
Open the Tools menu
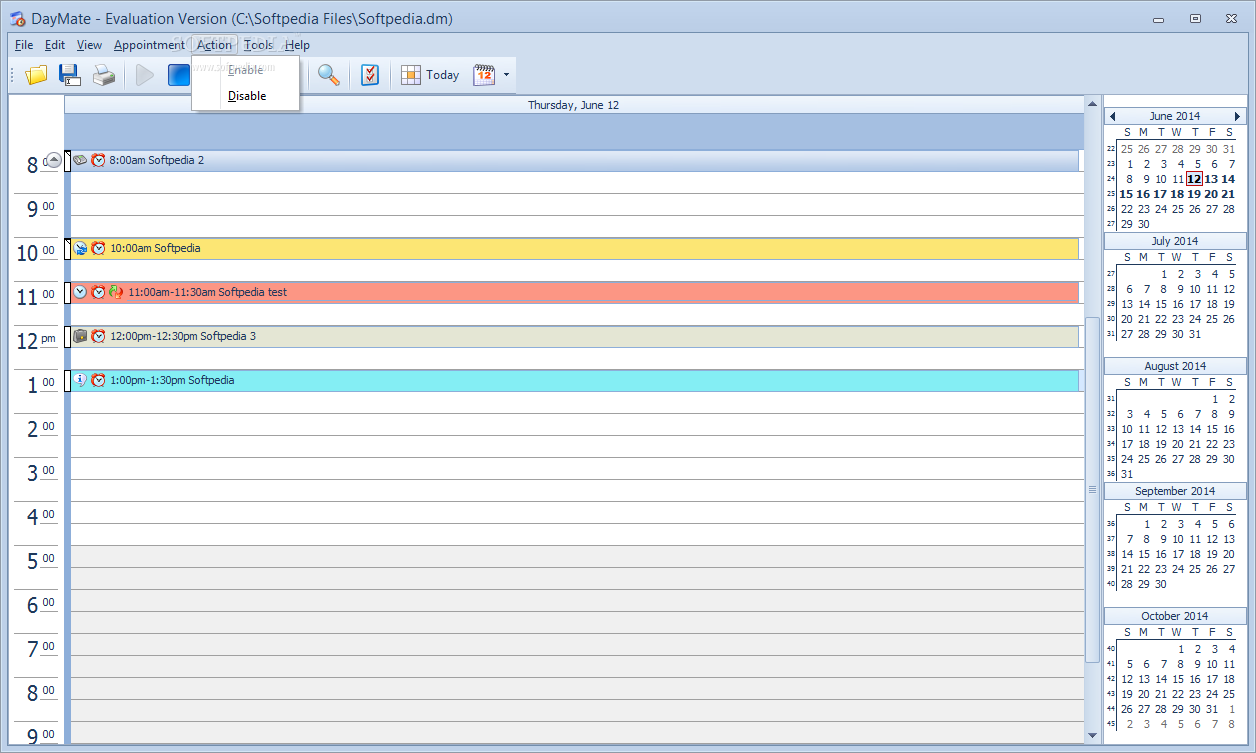click(258, 45)
